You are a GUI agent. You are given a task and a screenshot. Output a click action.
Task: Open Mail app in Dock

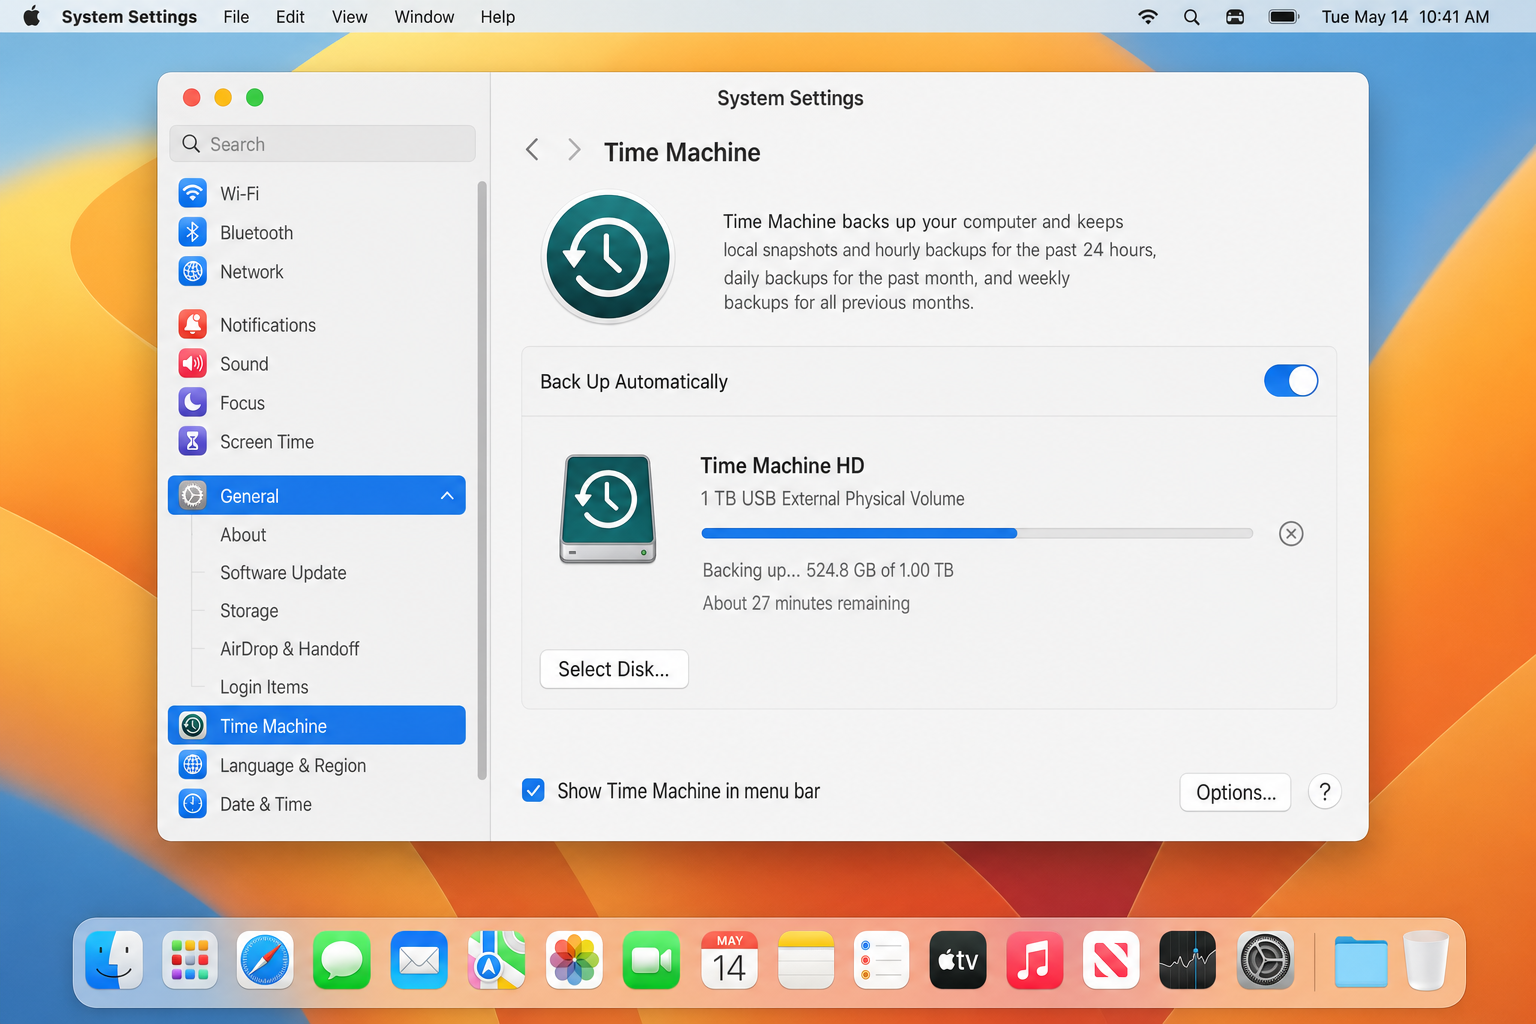(x=419, y=960)
